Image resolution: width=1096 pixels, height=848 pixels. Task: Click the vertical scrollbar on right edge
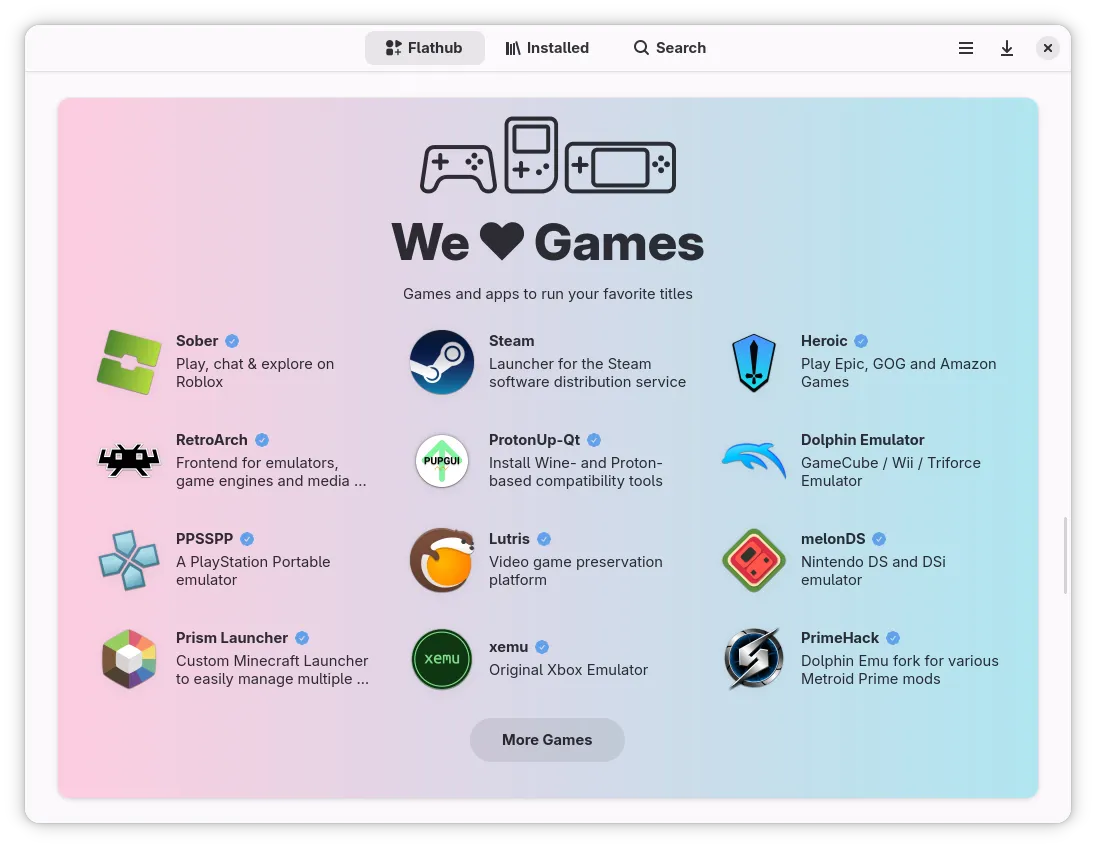tap(1066, 555)
